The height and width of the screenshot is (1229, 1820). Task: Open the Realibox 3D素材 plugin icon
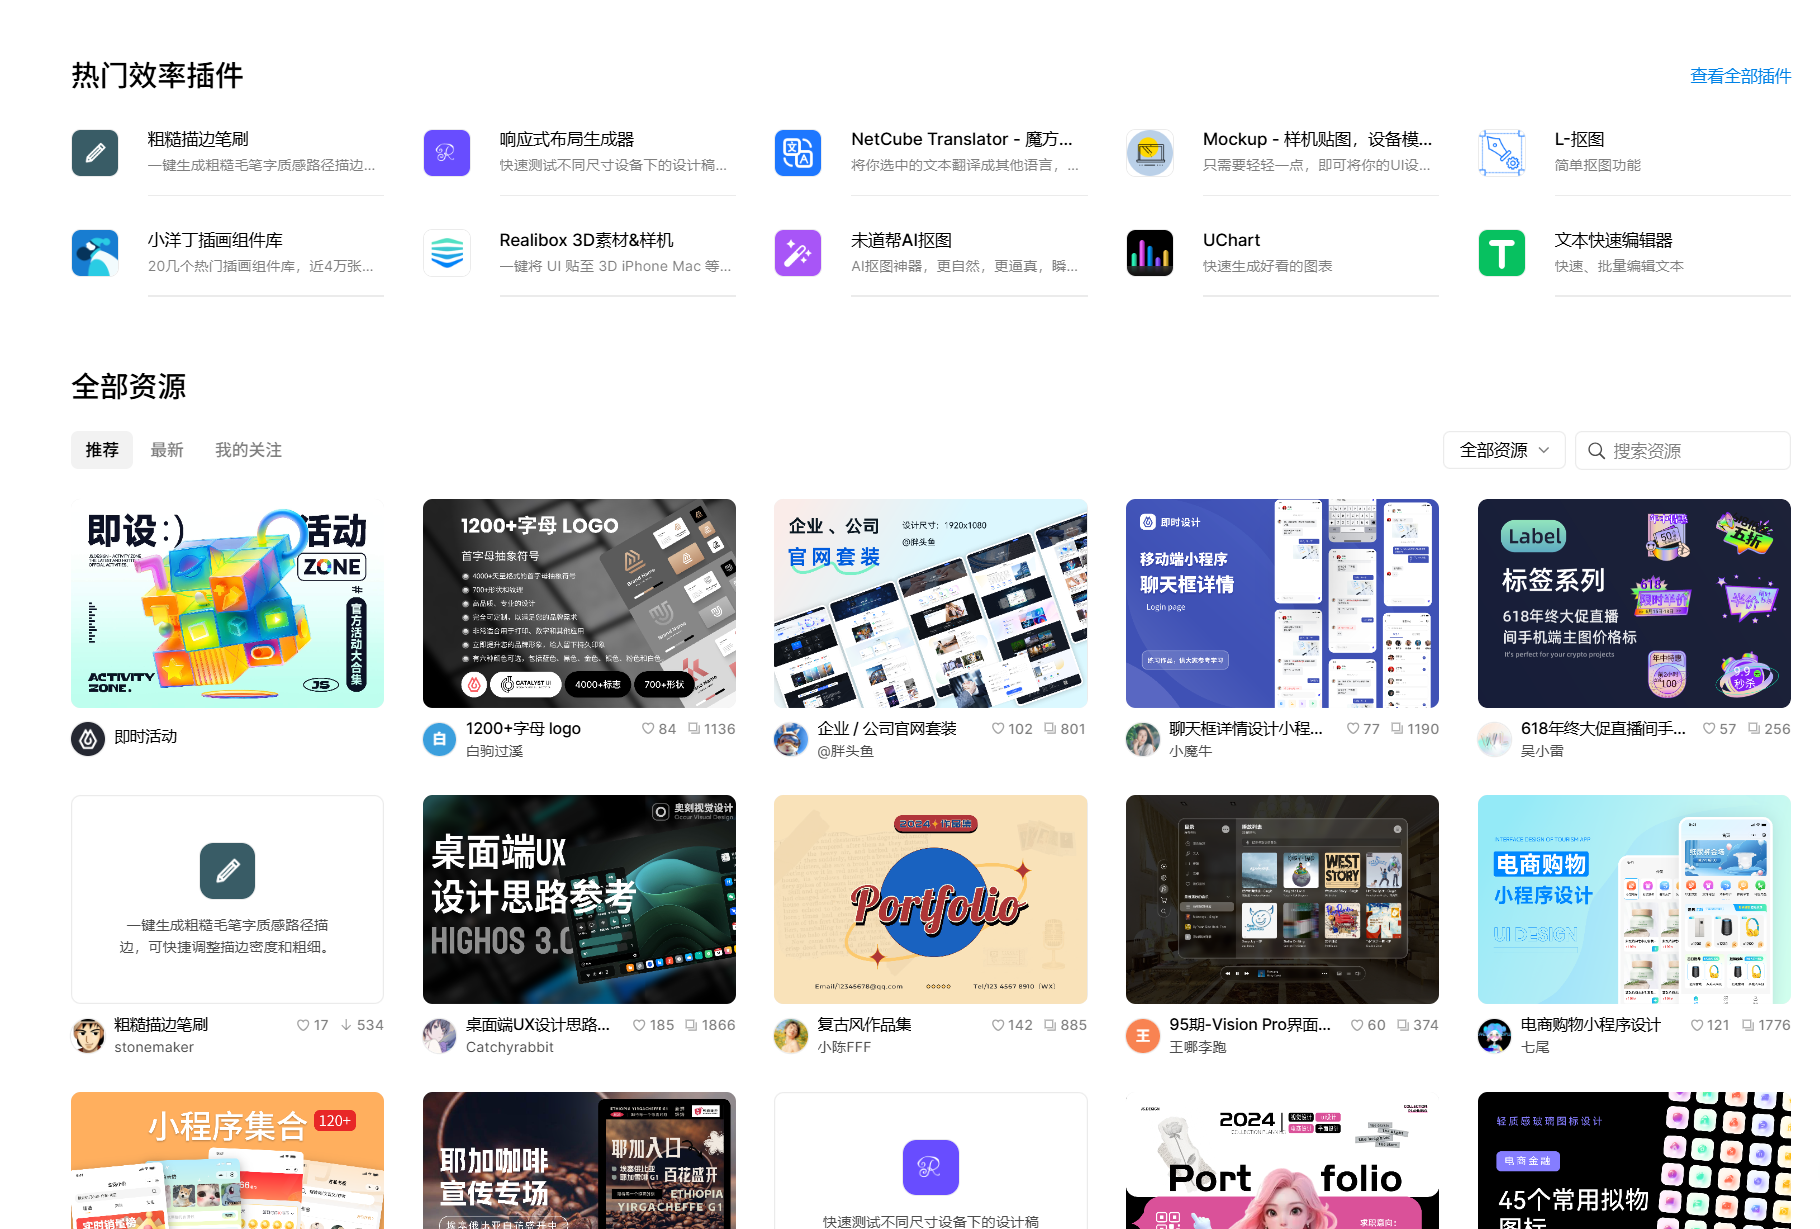tap(447, 253)
